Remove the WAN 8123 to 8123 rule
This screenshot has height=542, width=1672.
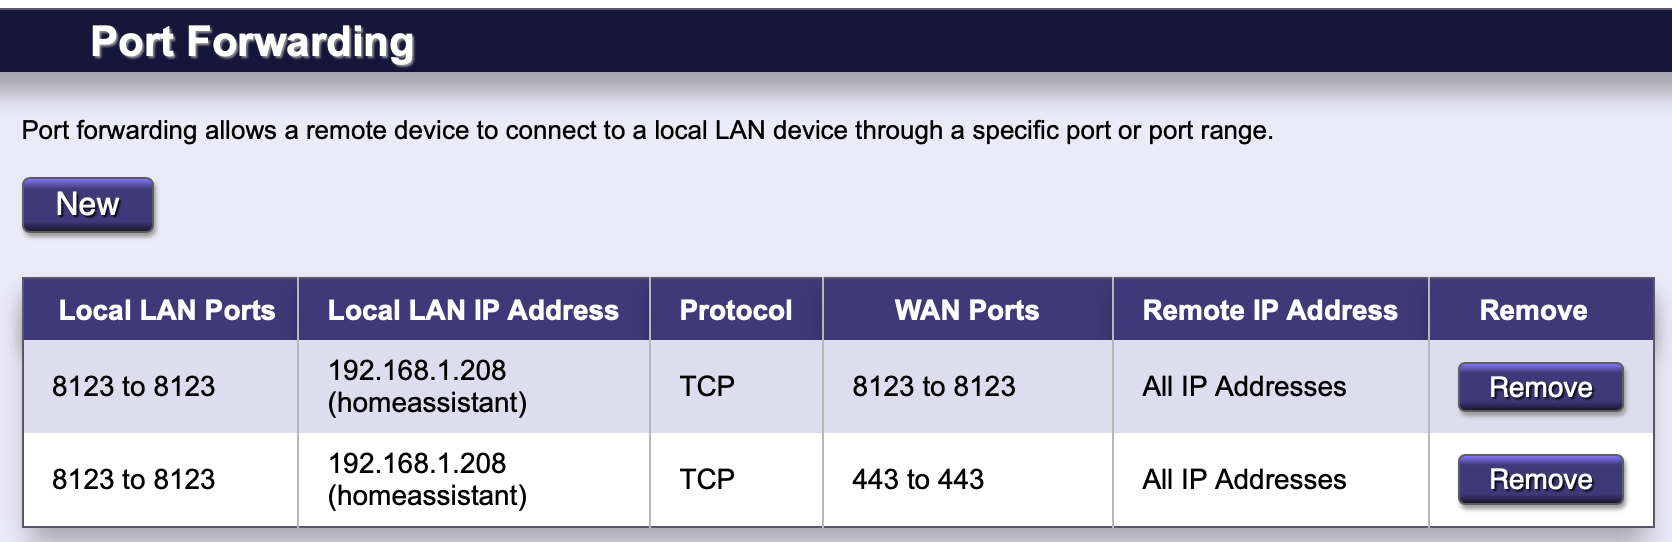[x=1540, y=387]
